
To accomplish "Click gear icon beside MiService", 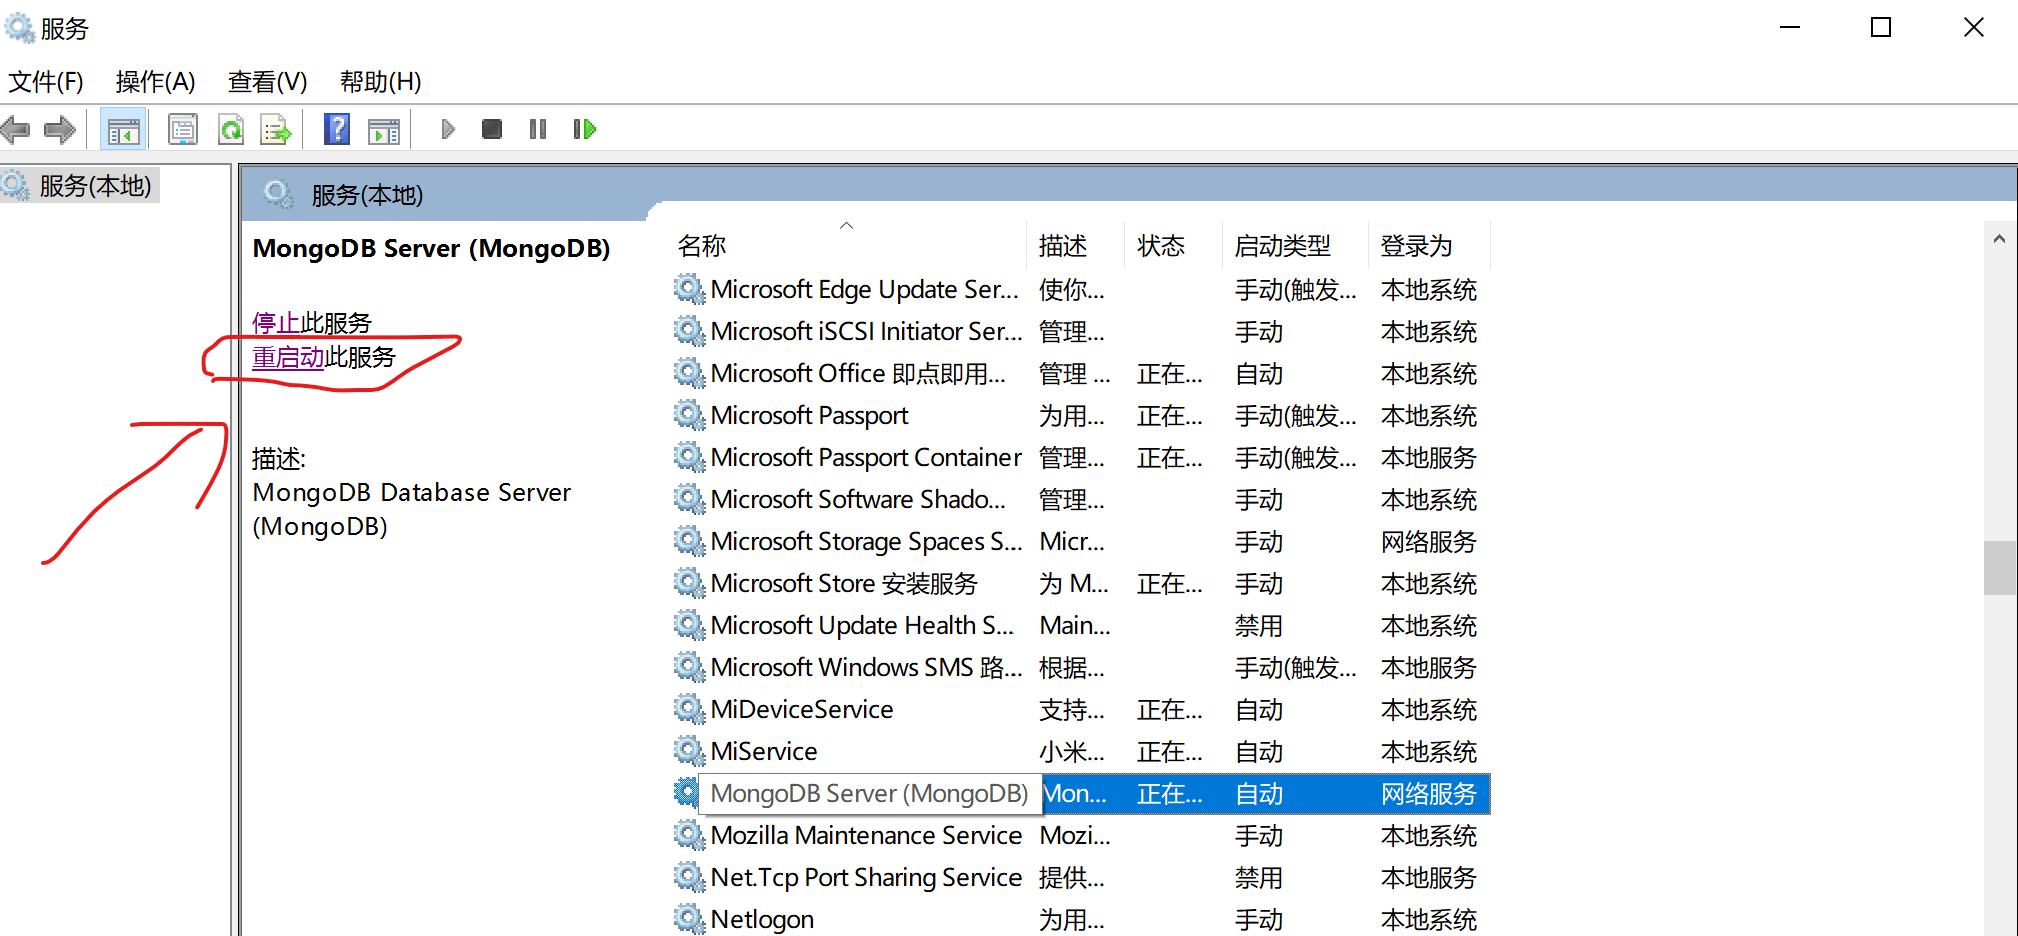I will [x=689, y=751].
